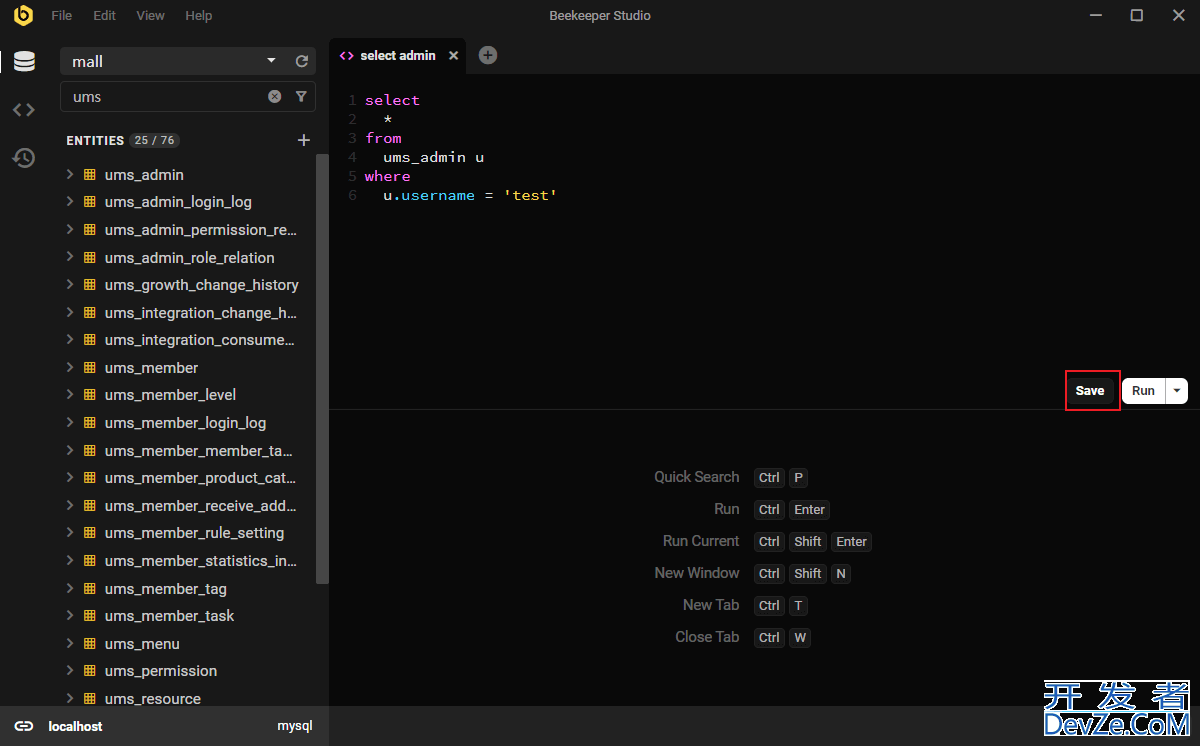This screenshot has width=1200, height=746.
Task: Click the ums_admin_login_log table icon
Action: pos(89,202)
